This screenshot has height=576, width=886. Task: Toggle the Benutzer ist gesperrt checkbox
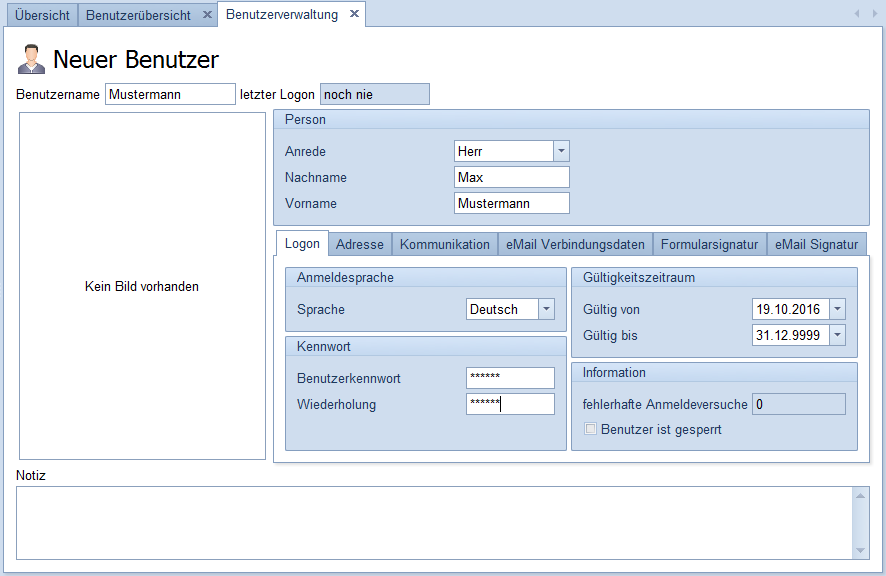point(591,430)
